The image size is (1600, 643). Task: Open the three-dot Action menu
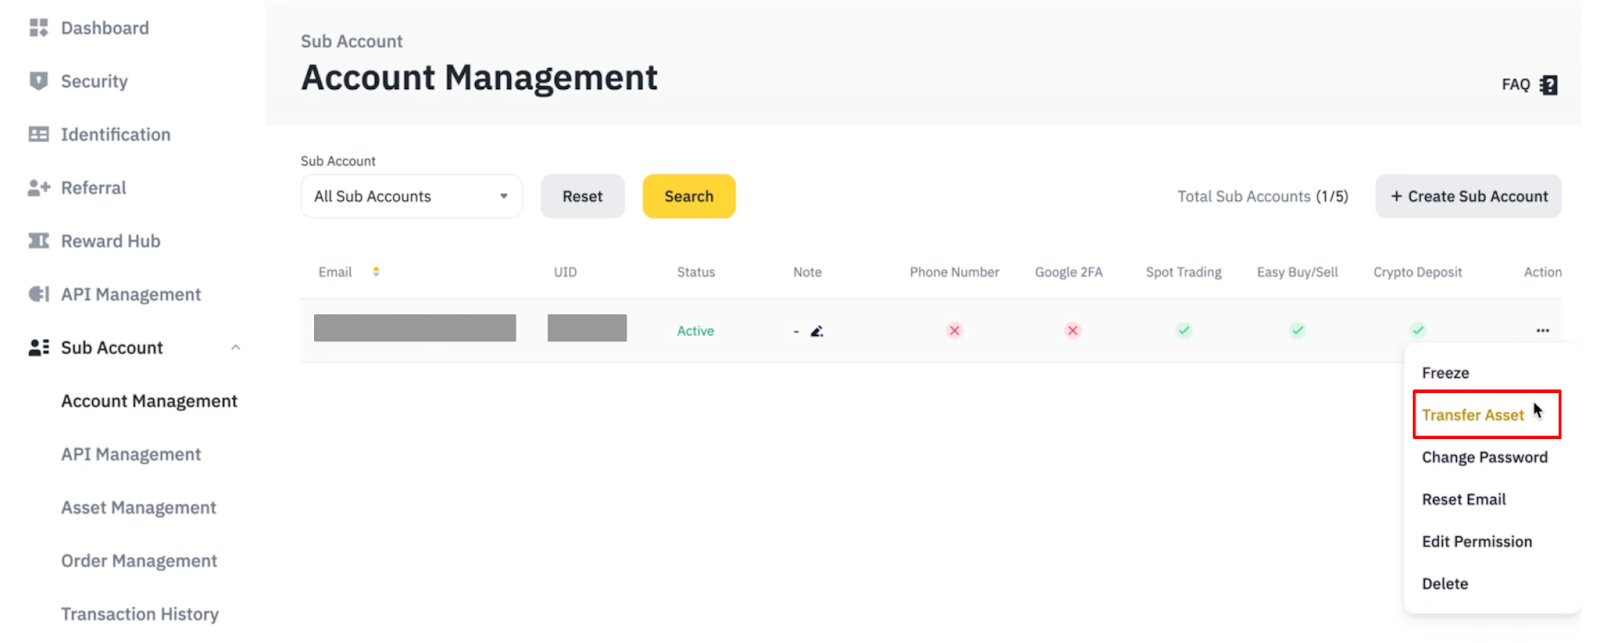coord(1542,331)
